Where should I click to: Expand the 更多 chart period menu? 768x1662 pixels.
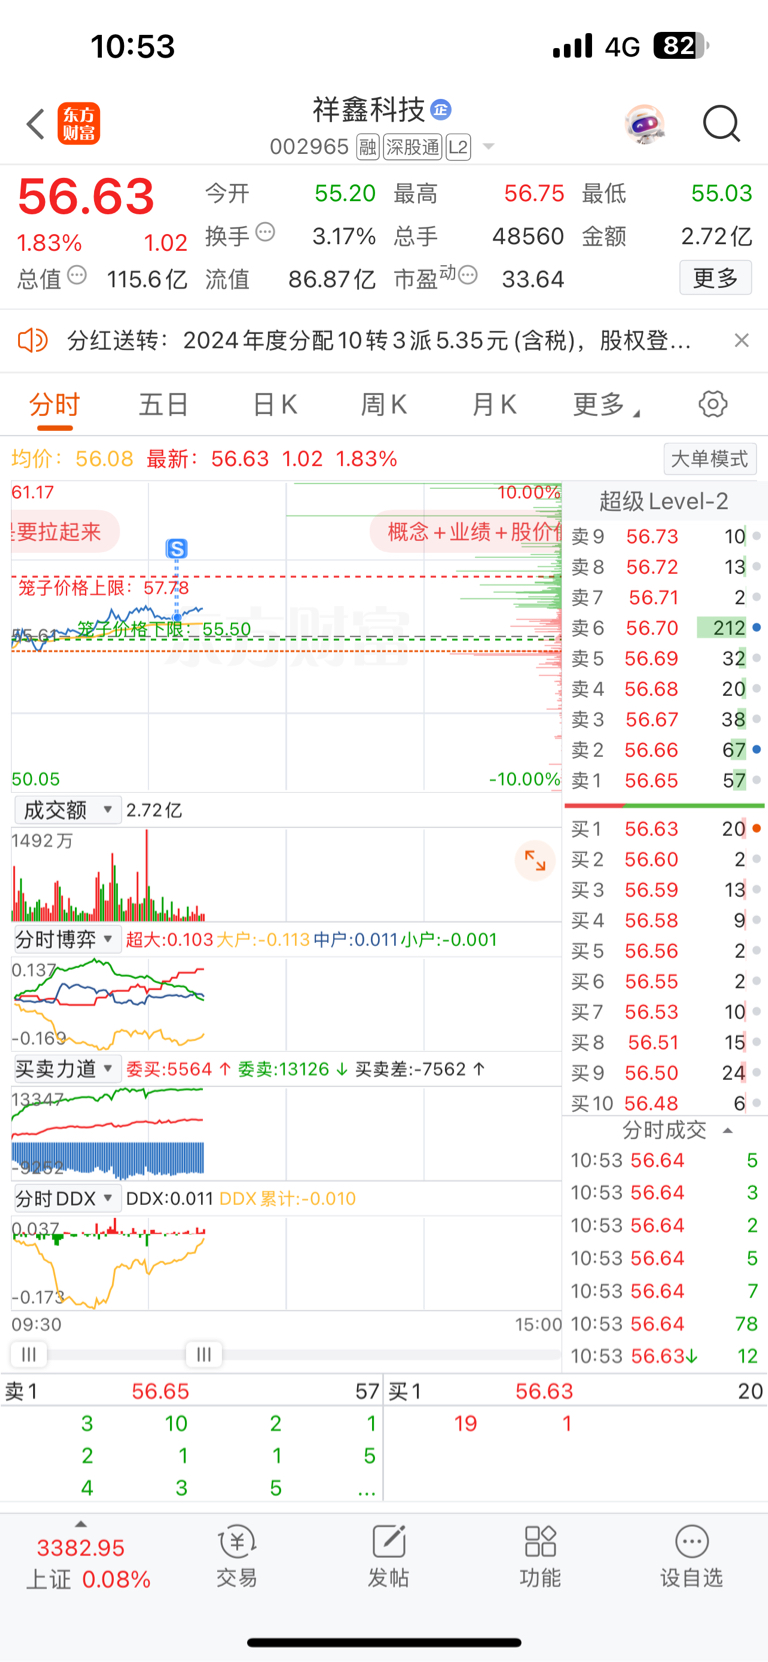click(x=606, y=405)
